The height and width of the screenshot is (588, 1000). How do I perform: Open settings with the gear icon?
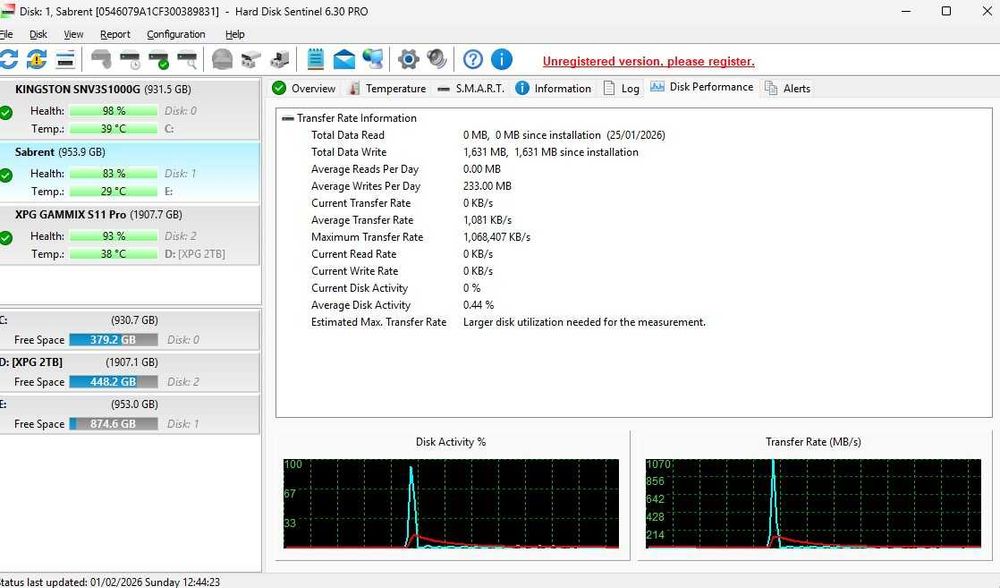[408, 59]
